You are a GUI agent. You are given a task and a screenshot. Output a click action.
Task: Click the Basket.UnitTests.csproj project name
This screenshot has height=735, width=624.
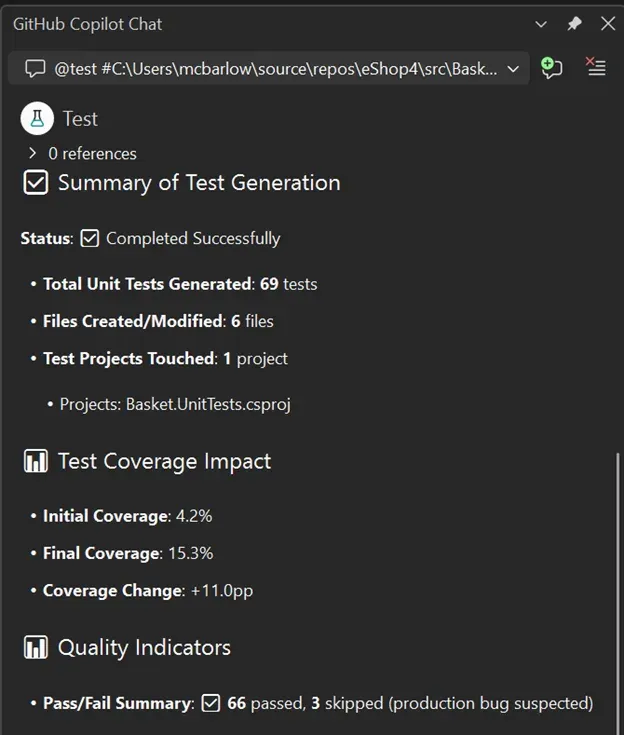(x=208, y=404)
